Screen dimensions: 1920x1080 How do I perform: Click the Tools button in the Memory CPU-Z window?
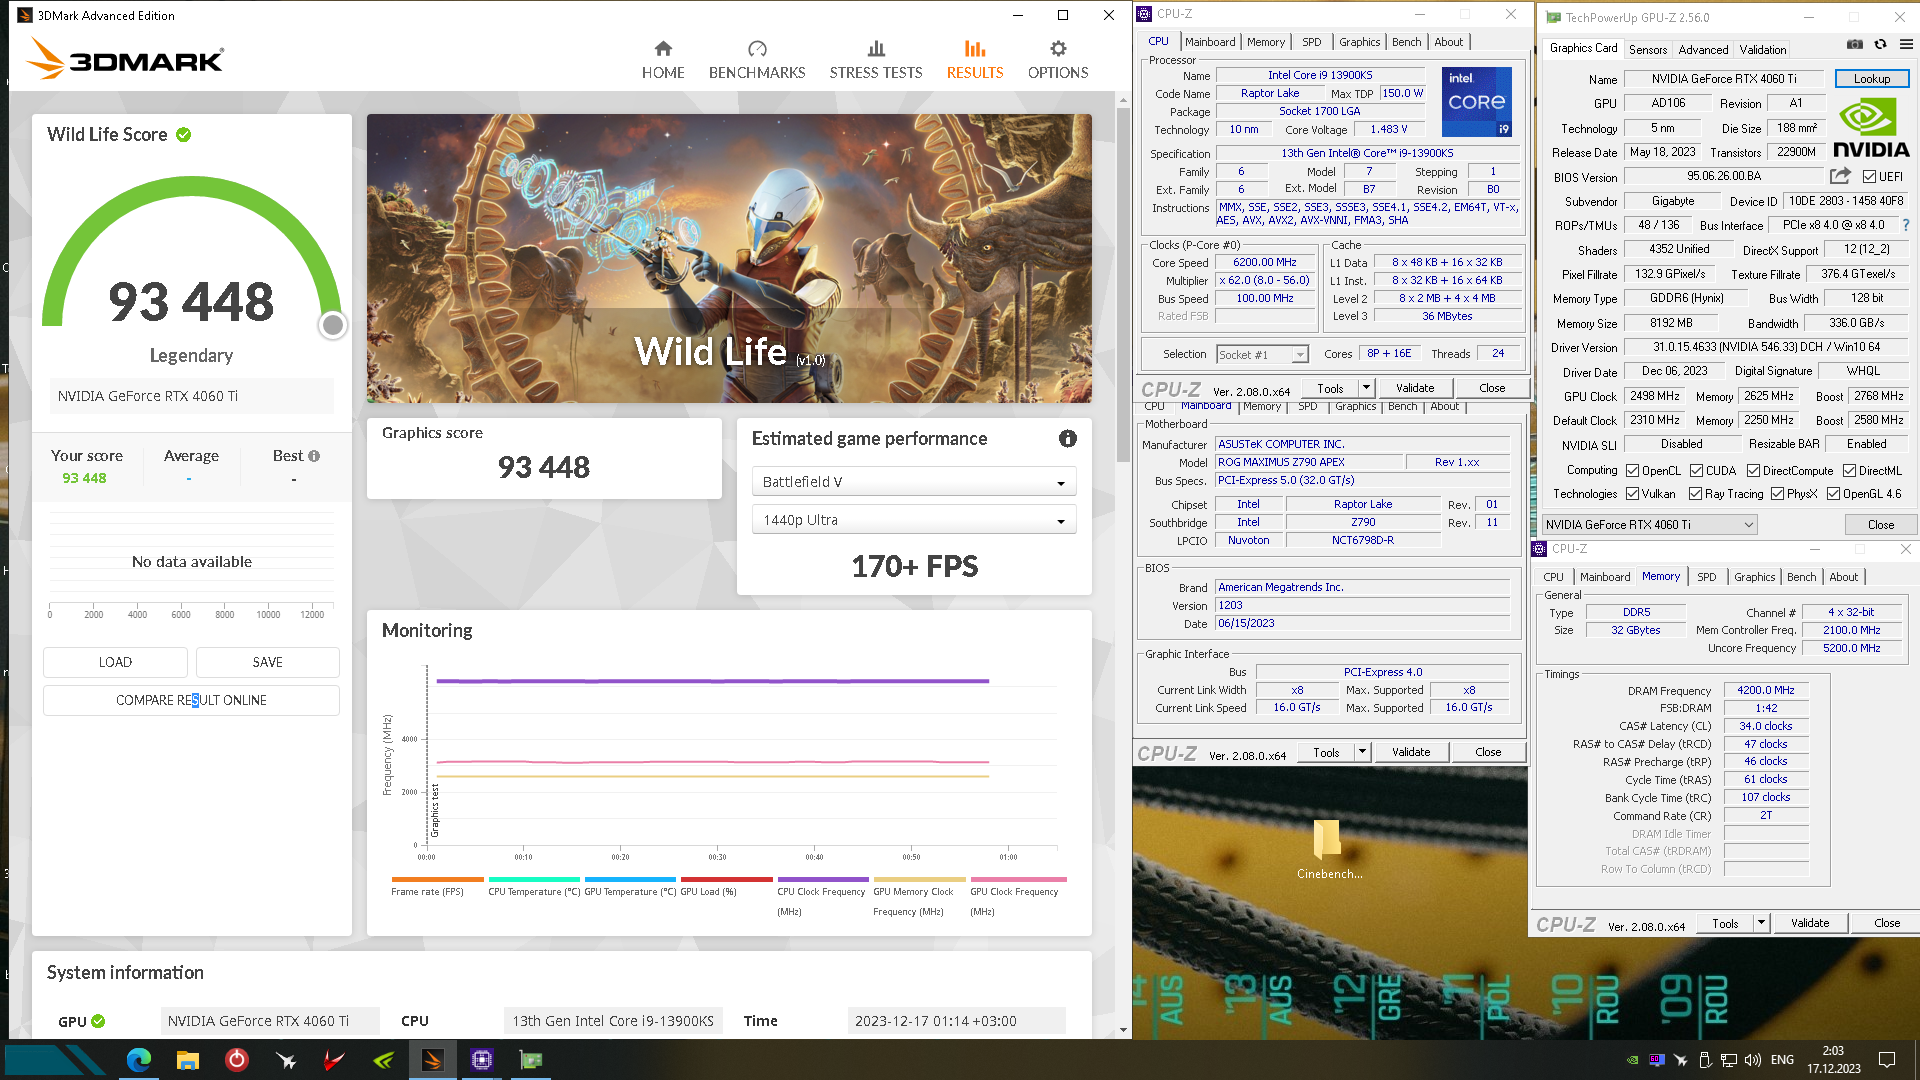pos(1725,923)
